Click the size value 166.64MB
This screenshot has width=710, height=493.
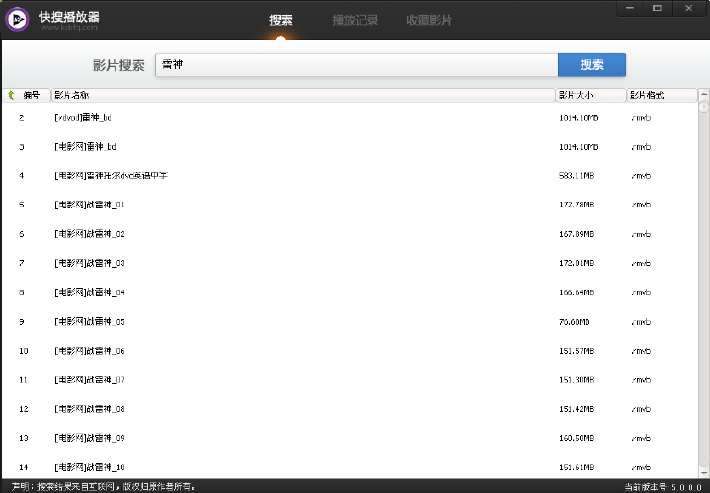pyautogui.click(x=576, y=292)
